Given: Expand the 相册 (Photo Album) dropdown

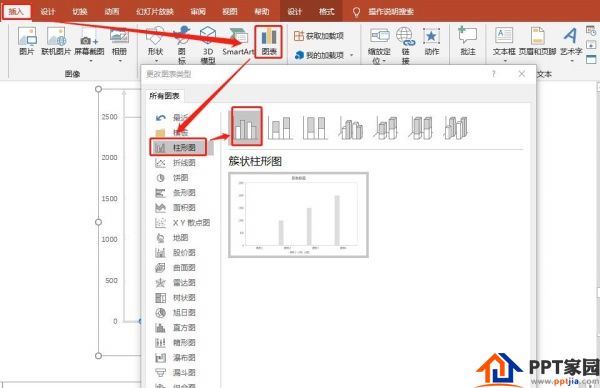Looking at the screenshot, I should click(119, 61).
